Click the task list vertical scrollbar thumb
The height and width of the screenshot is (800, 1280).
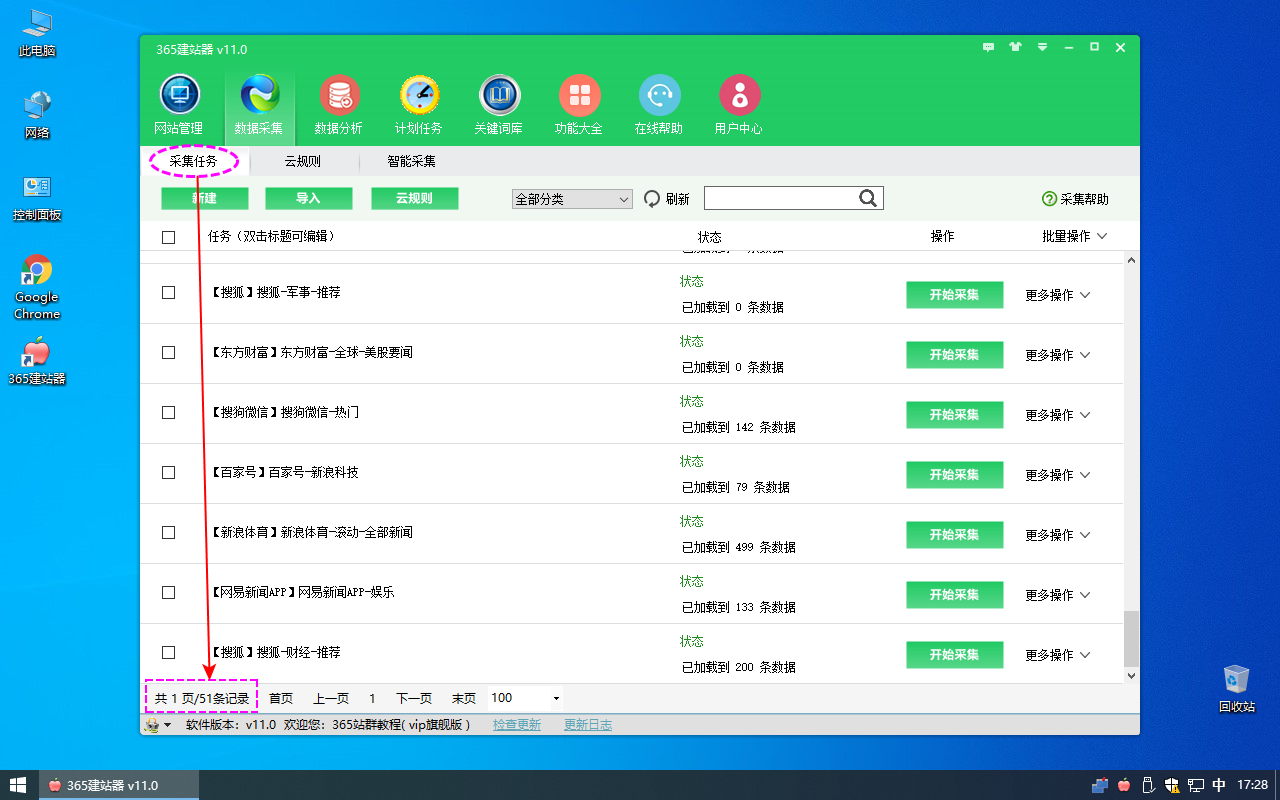click(x=1131, y=639)
